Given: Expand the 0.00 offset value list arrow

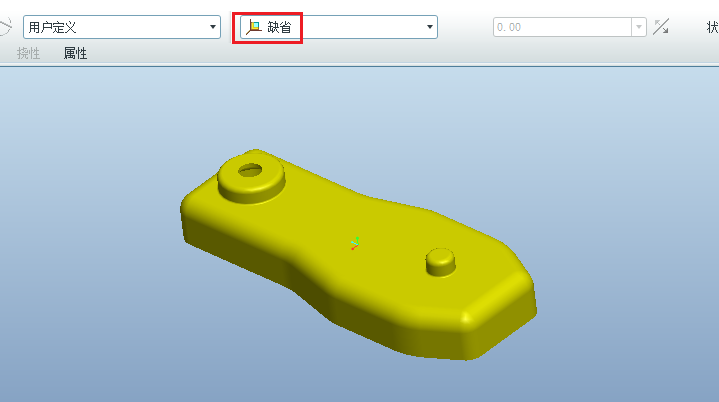Looking at the screenshot, I should 638,28.
